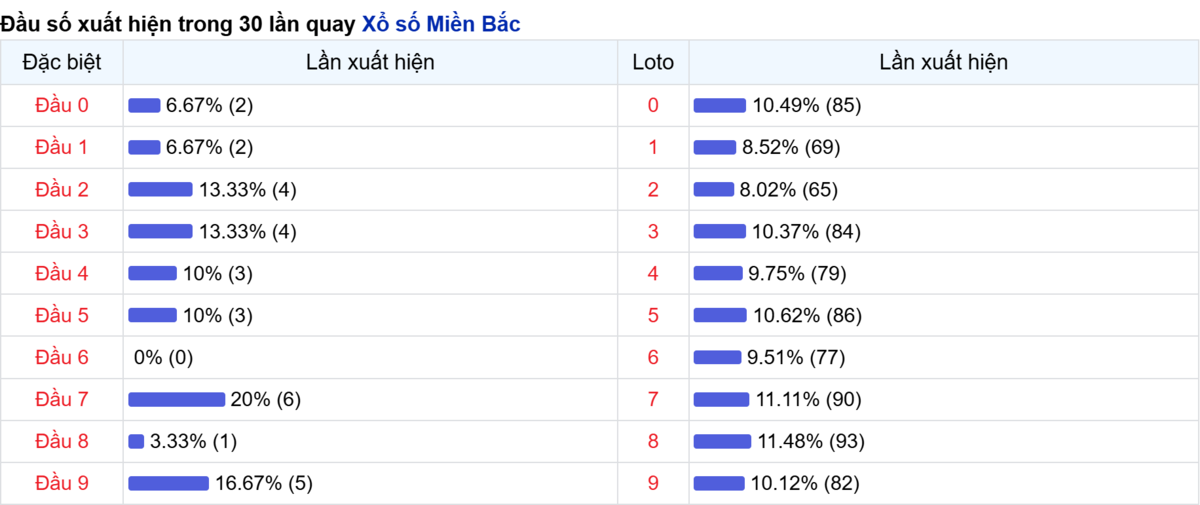Click the Loto 8 bar showing 11.48%
The image size is (1200, 505).
click(x=722, y=442)
